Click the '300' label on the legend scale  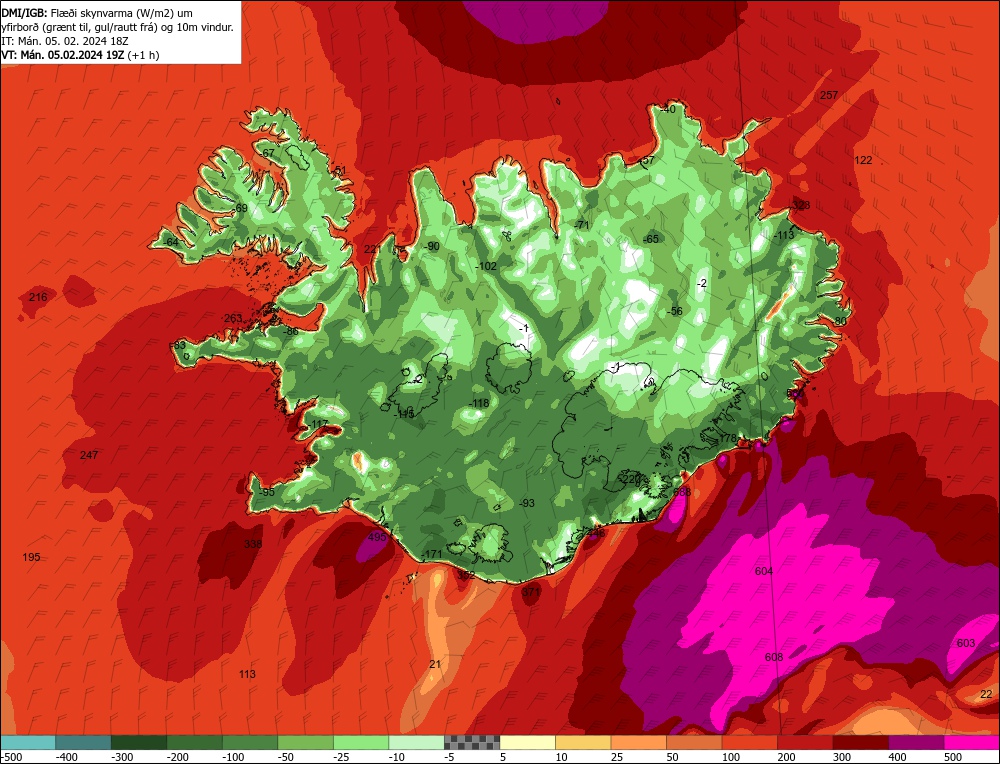pos(841,757)
